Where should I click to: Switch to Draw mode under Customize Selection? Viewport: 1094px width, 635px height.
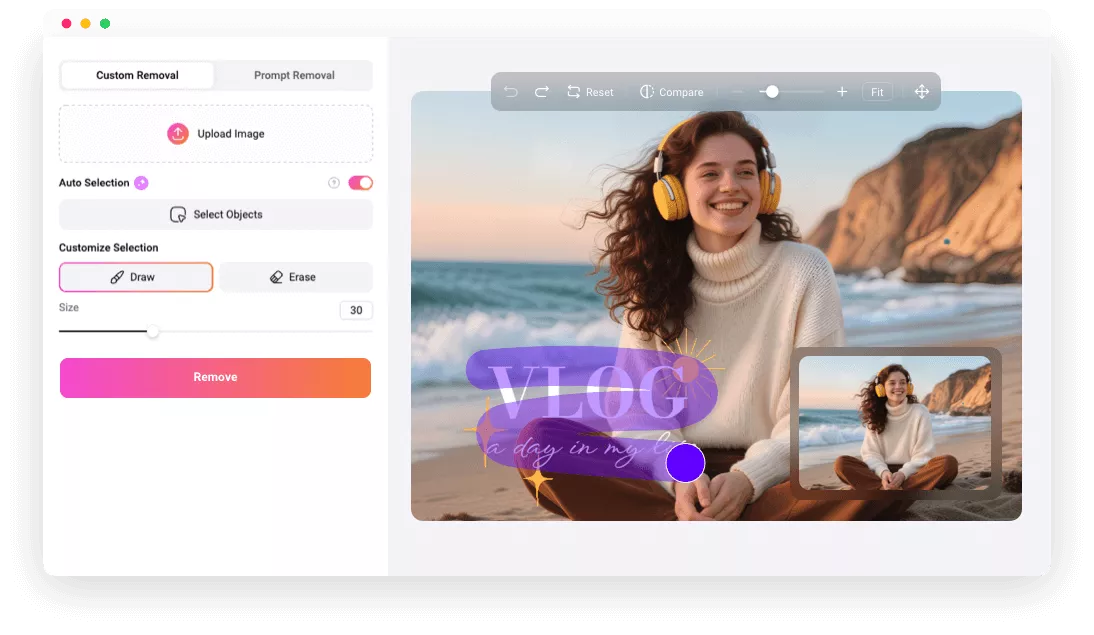136,277
